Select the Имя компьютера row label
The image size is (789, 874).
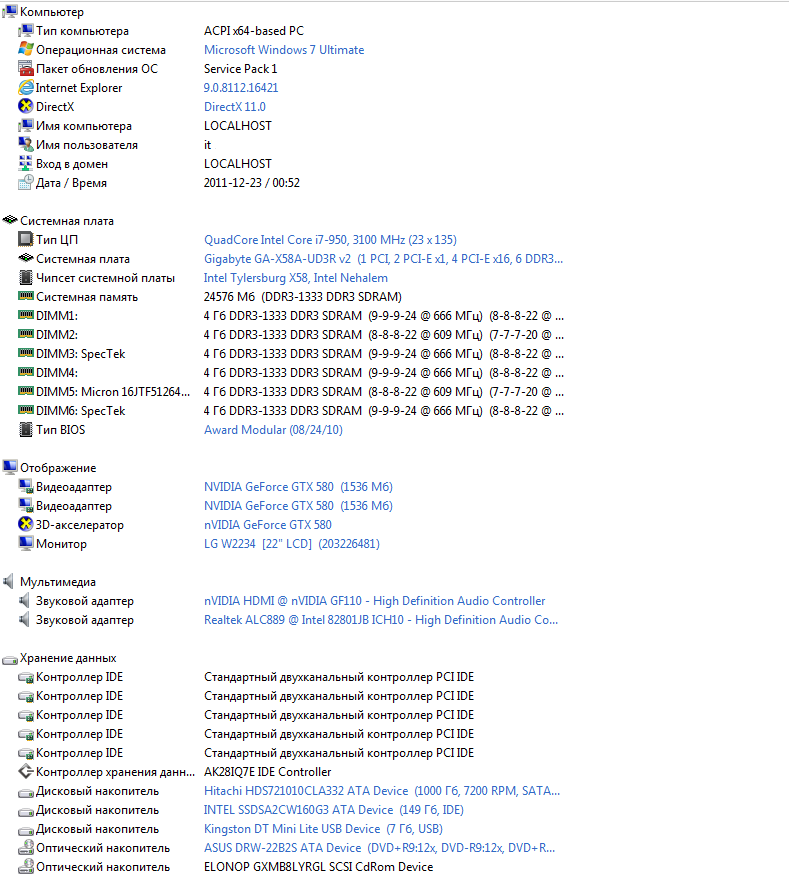(84, 126)
